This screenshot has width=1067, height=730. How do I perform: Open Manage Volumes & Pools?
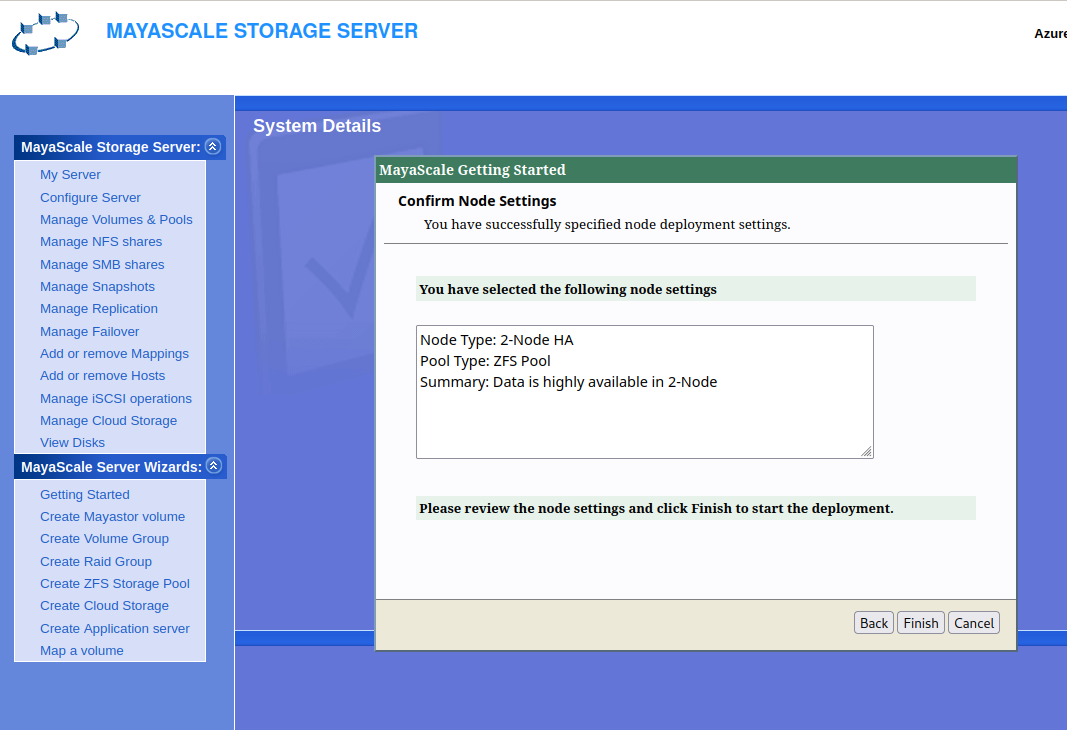pyautogui.click(x=116, y=220)
